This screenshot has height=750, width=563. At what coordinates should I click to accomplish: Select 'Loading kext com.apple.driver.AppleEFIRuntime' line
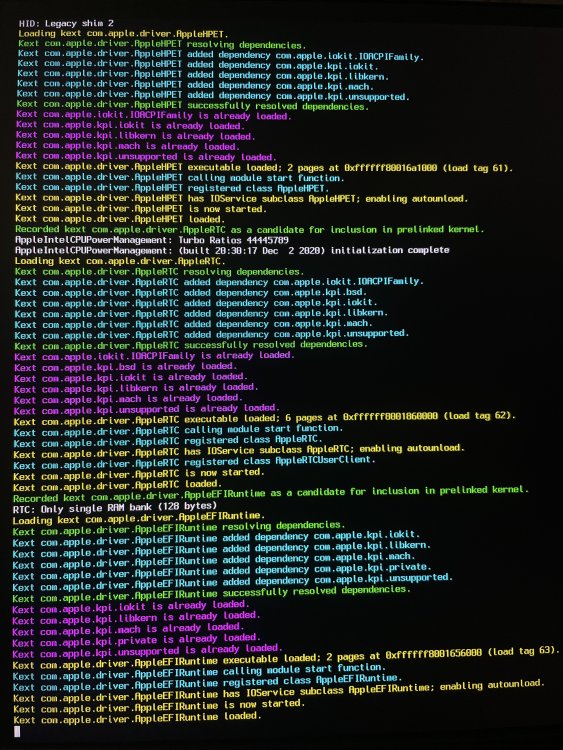pos(139,518)
